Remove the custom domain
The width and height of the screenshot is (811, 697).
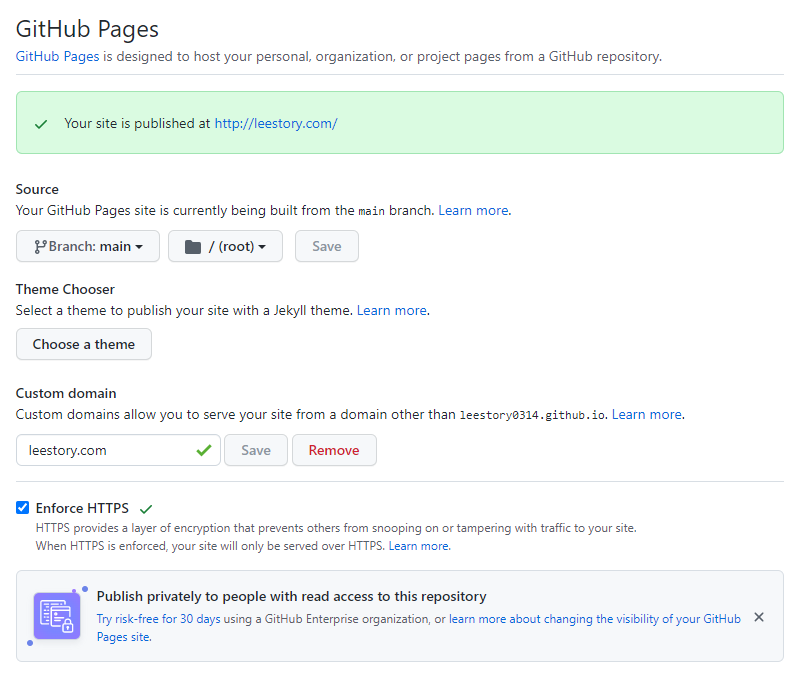(x=334, y=450)
